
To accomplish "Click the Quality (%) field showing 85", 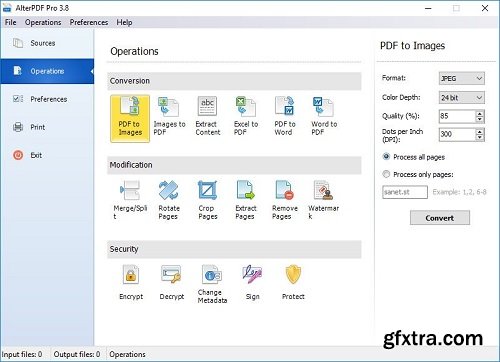I will tap(457, 116).
